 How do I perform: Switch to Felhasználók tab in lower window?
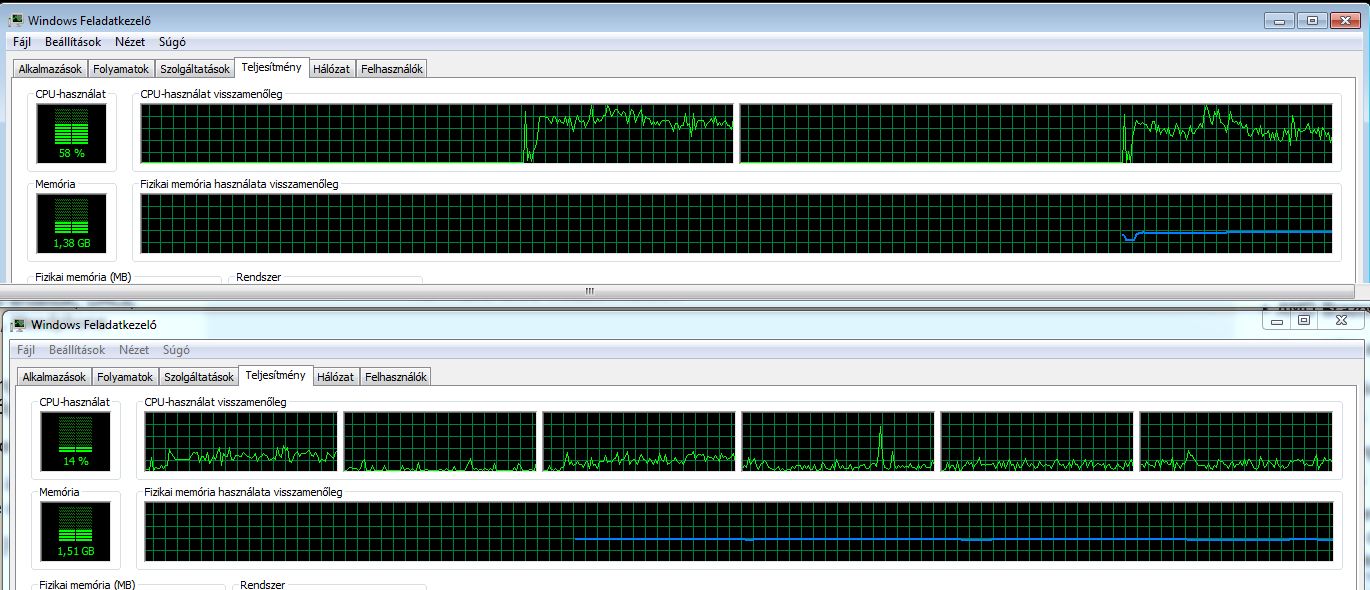coord(396,377)
